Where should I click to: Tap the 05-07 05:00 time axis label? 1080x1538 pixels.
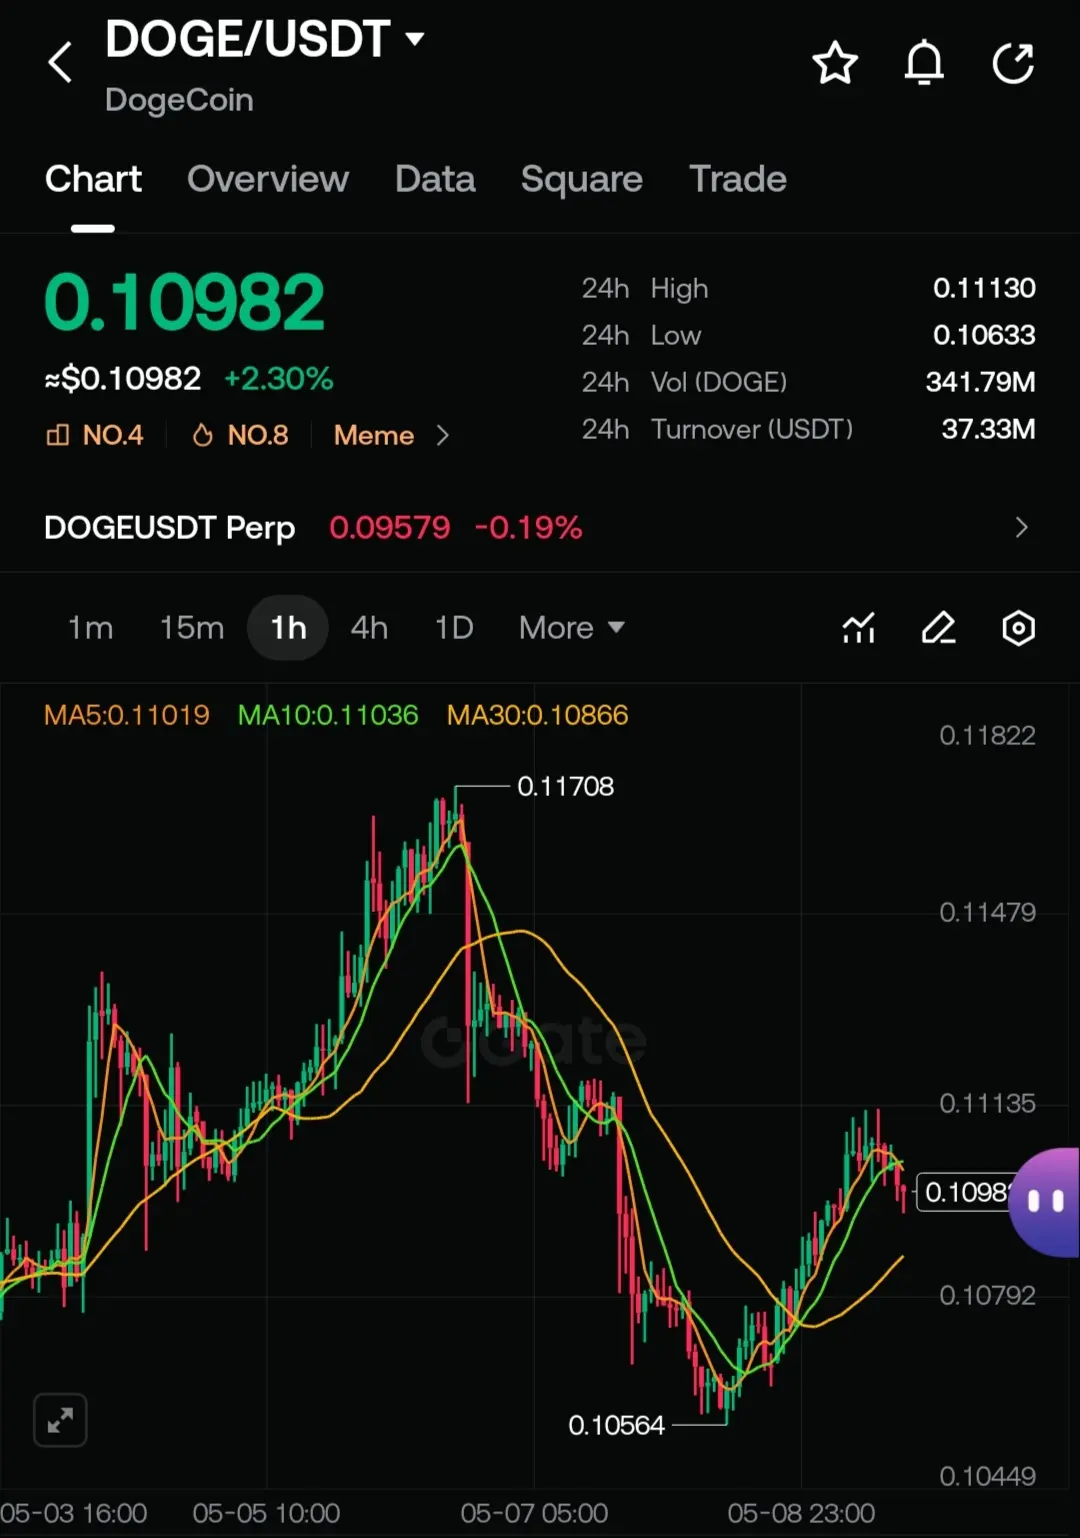click(x=534, y=1513)
